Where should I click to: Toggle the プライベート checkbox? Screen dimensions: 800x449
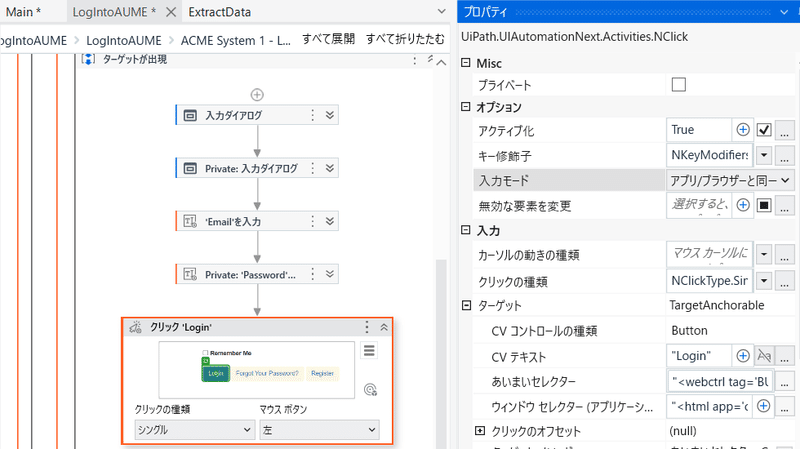tap(679, 84)
